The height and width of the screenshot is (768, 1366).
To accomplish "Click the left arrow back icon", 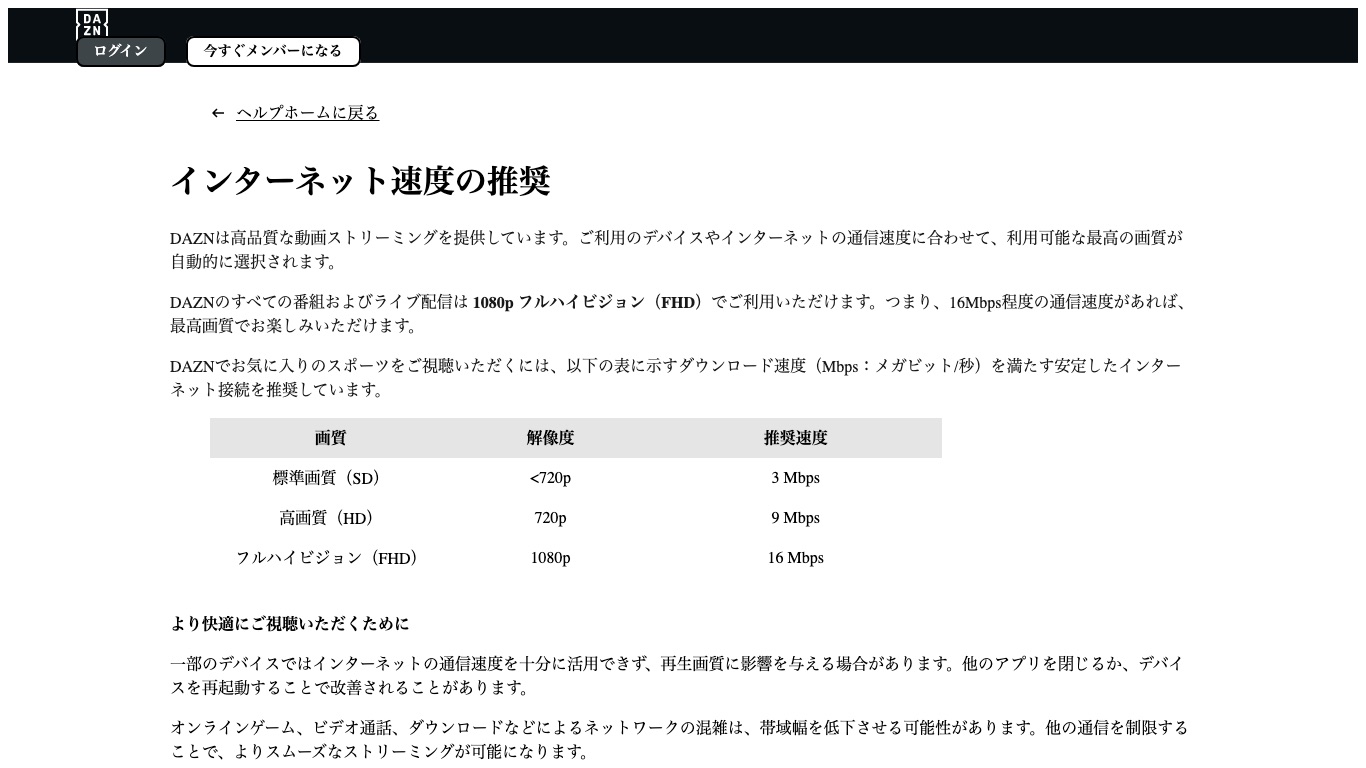I will tap(218, 113).
